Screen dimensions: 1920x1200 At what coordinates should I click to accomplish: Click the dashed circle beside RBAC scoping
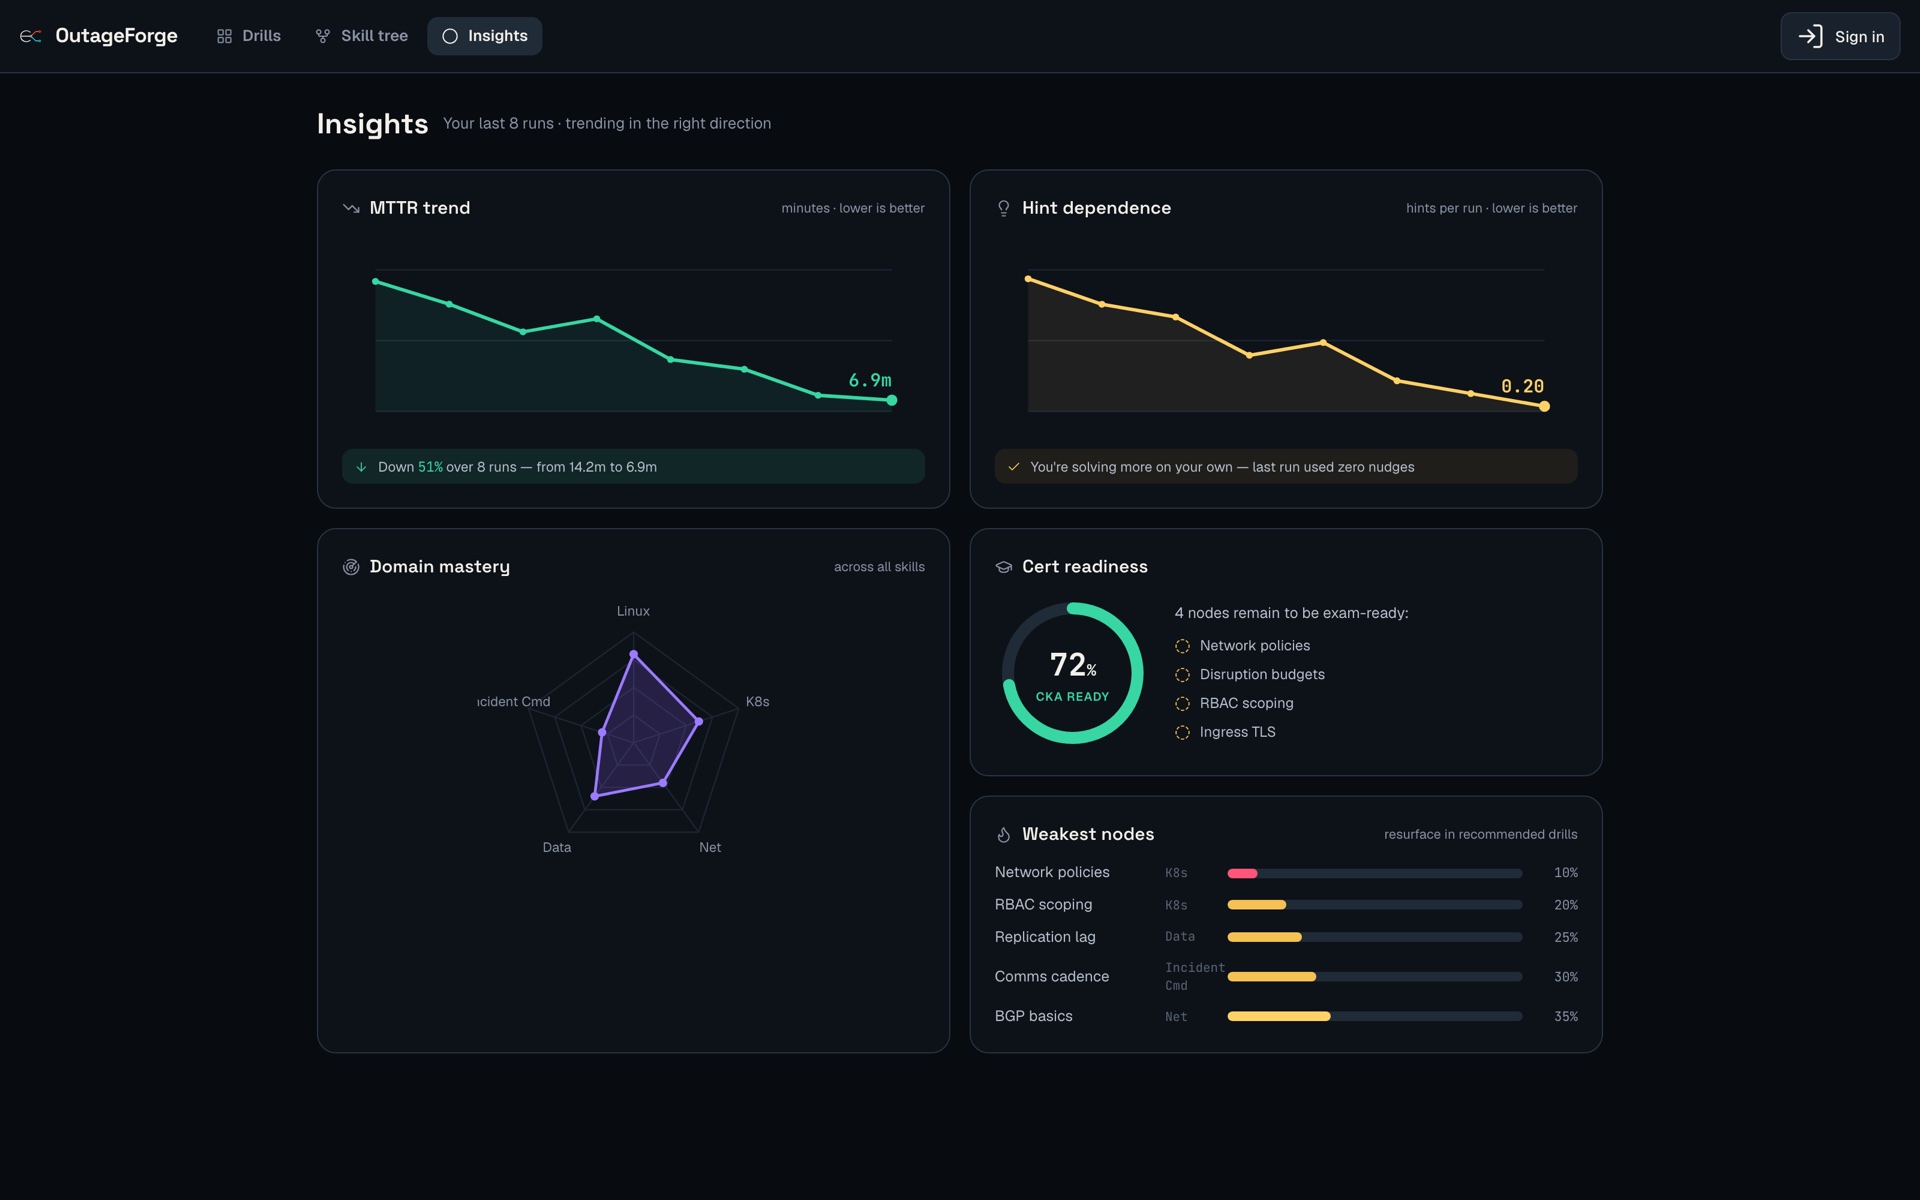pos(1182,704)
